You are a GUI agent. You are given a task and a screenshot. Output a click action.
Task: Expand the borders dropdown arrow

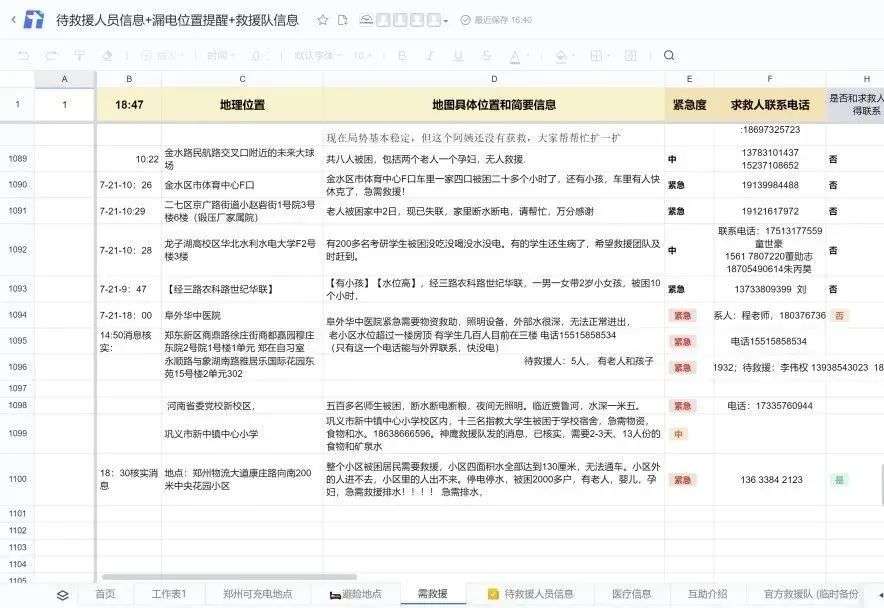(607, 56)
